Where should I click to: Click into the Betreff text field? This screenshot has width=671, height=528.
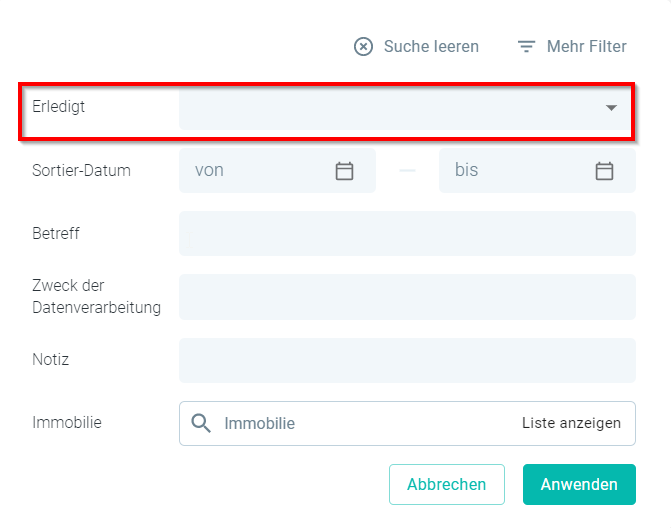(x=407, y=234)
